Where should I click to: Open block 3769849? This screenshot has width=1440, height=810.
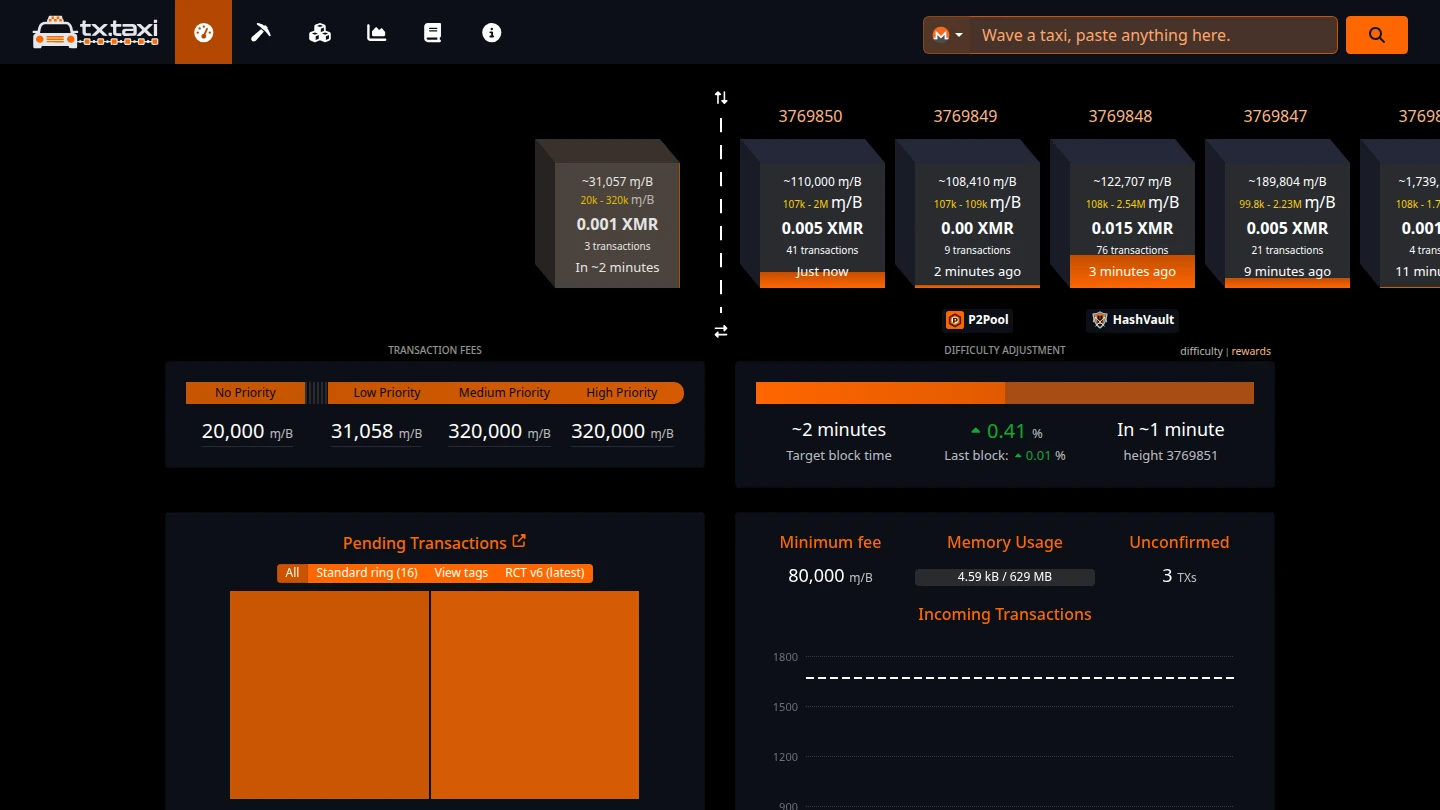967,213
